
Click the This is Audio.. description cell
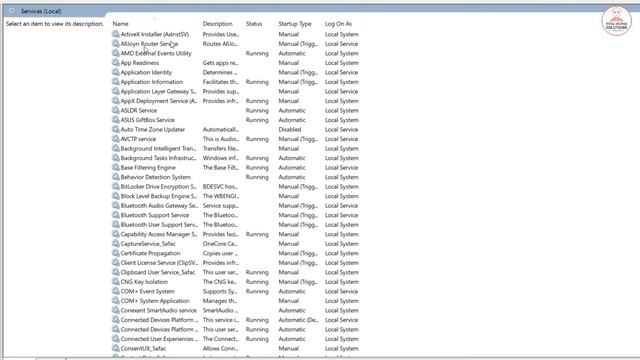click(x=221, y=139)
